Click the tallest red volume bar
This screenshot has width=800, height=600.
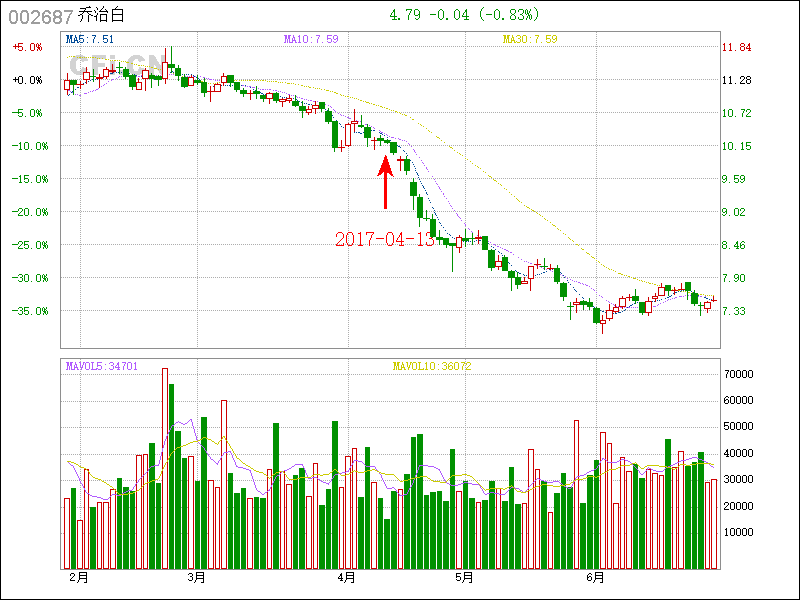coord(165,468)
